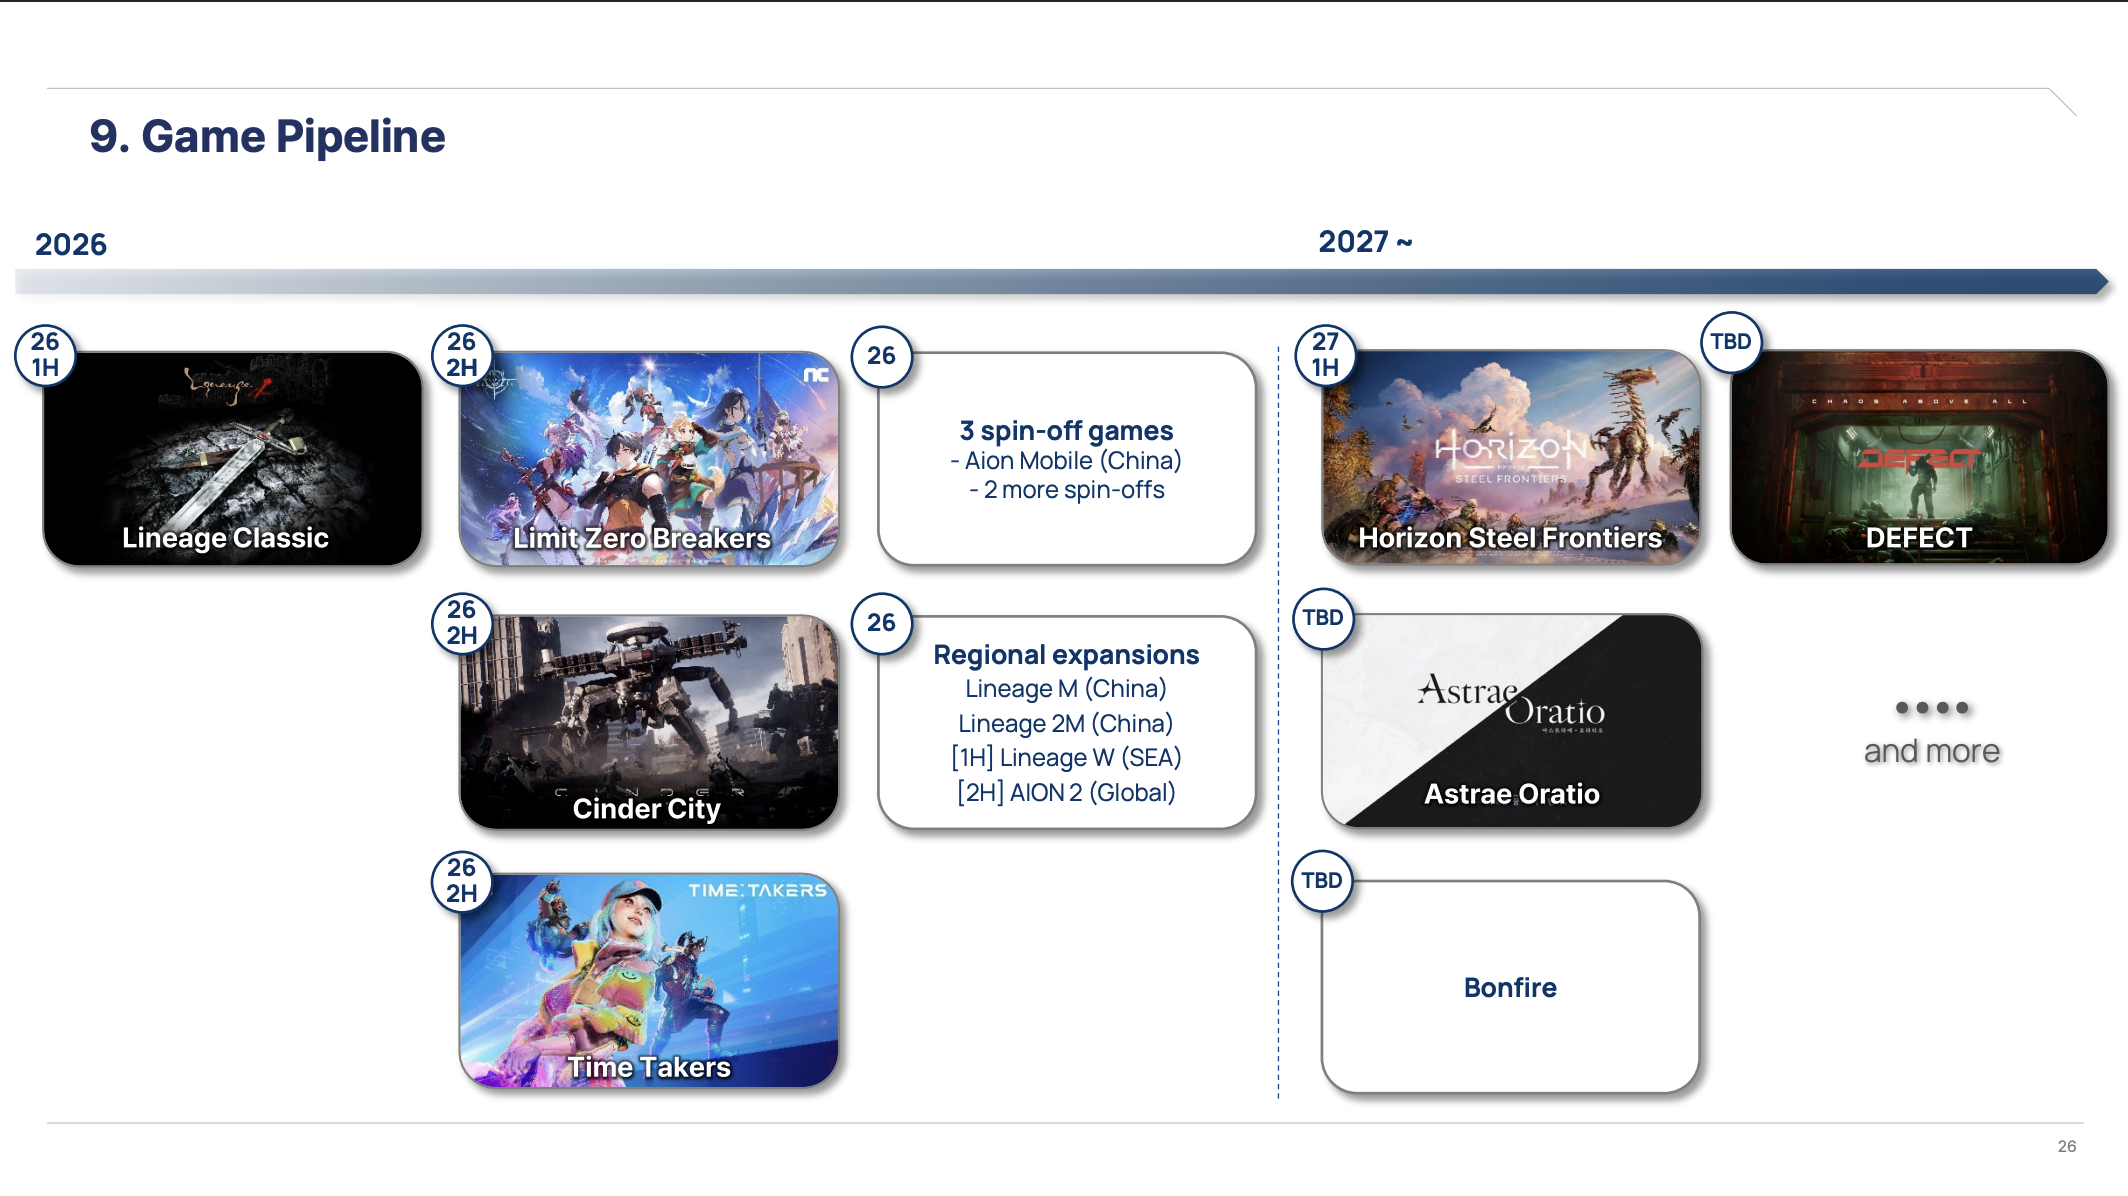The height and width of the screenshot is (1196, 2128).
Task: Click the 27 1H badge on Horizon card
Action: tap(1325, 355)
